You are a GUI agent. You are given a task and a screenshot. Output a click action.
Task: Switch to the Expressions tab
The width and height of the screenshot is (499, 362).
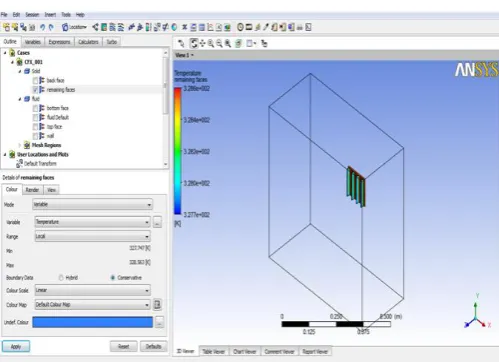click(x=59, y=42)
